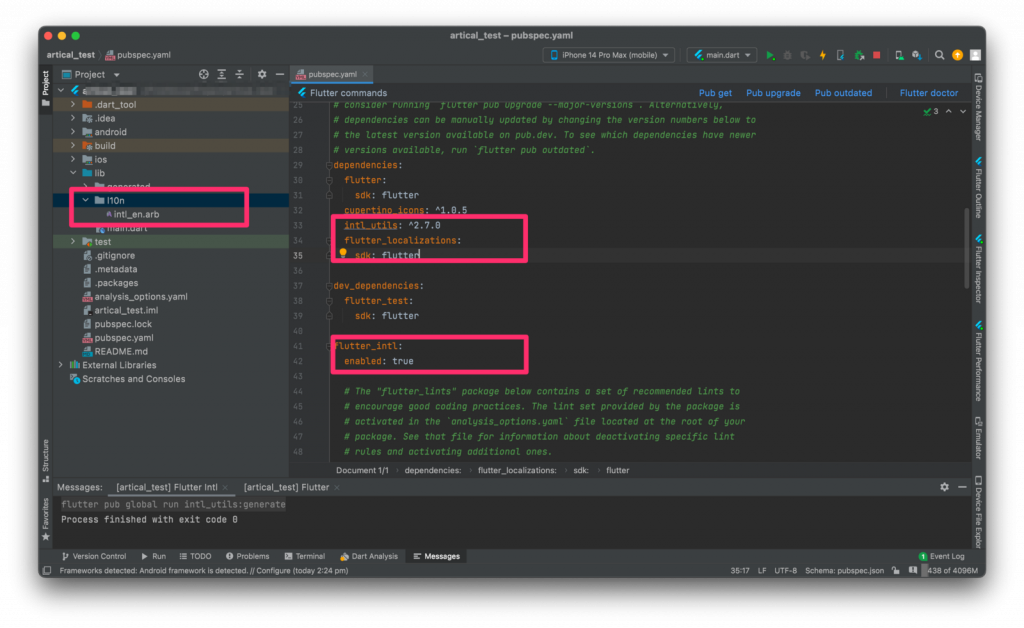Open the Dart Analysis tool window
This screenshot has height=628, width=1024.
point(368,556)
